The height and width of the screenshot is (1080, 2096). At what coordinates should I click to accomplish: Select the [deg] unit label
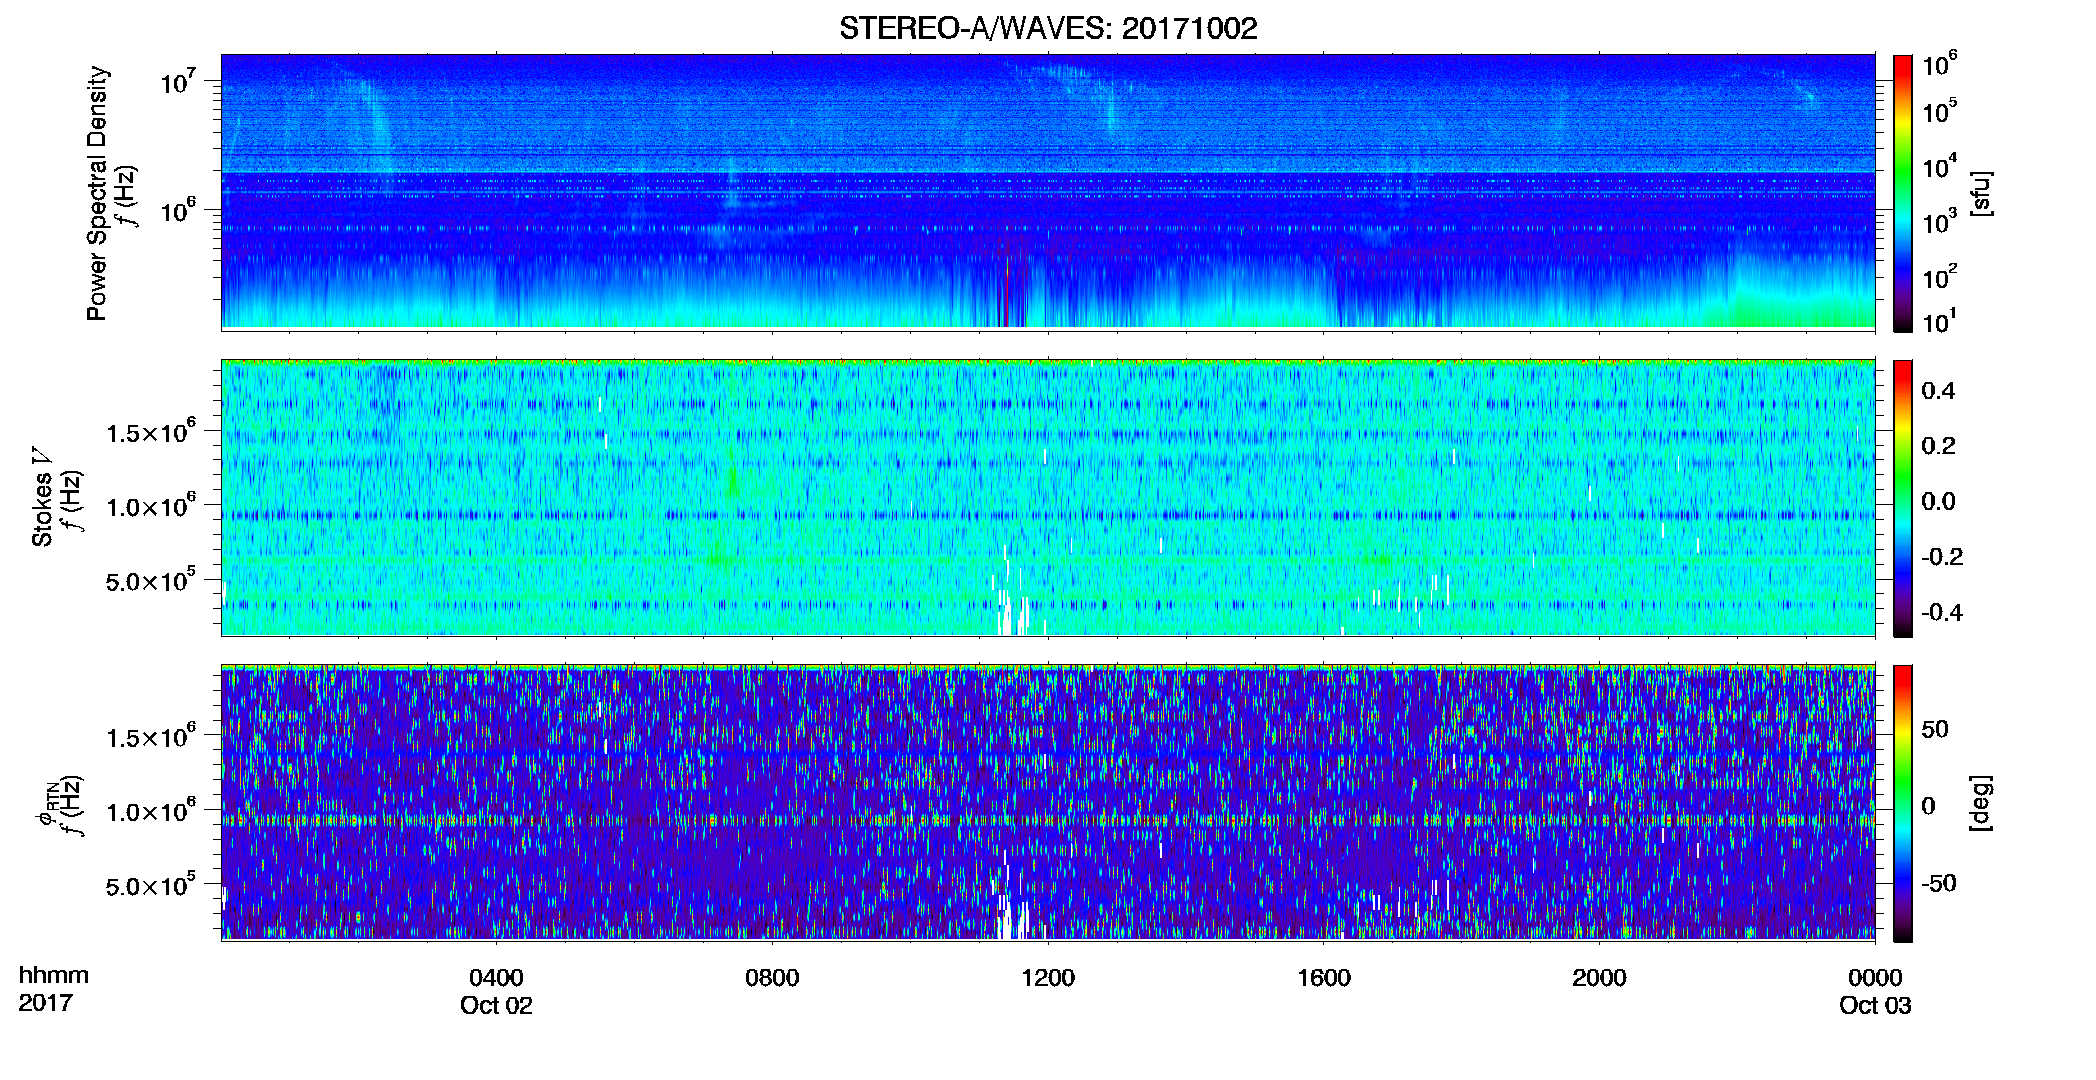(1981, 803)
